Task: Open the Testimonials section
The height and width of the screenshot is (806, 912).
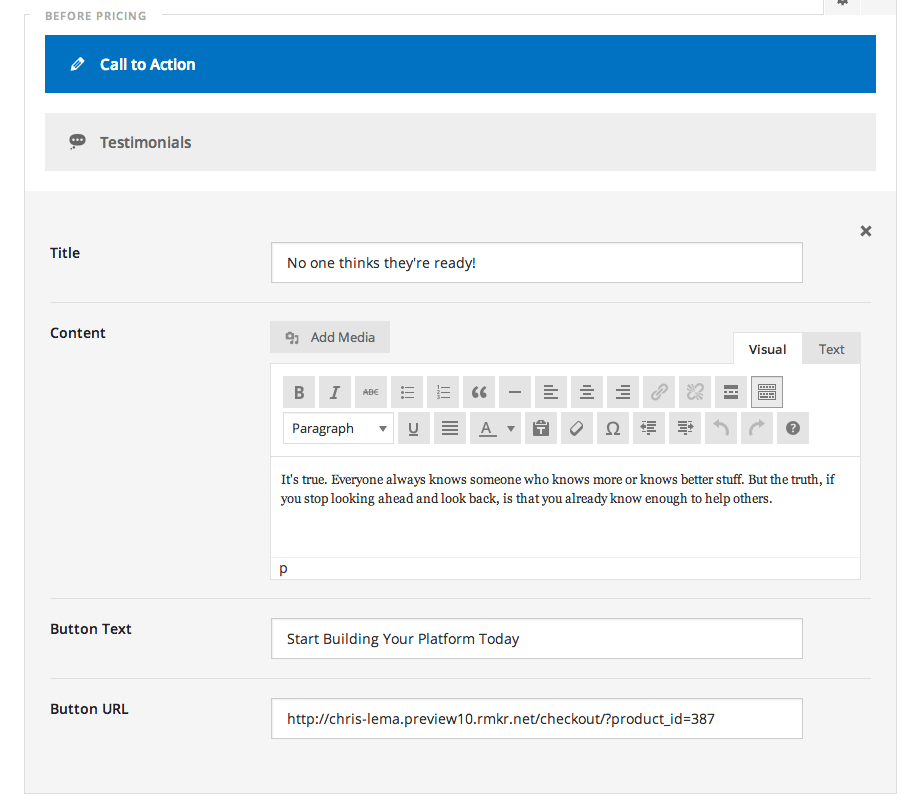Action: coord(145,141)
